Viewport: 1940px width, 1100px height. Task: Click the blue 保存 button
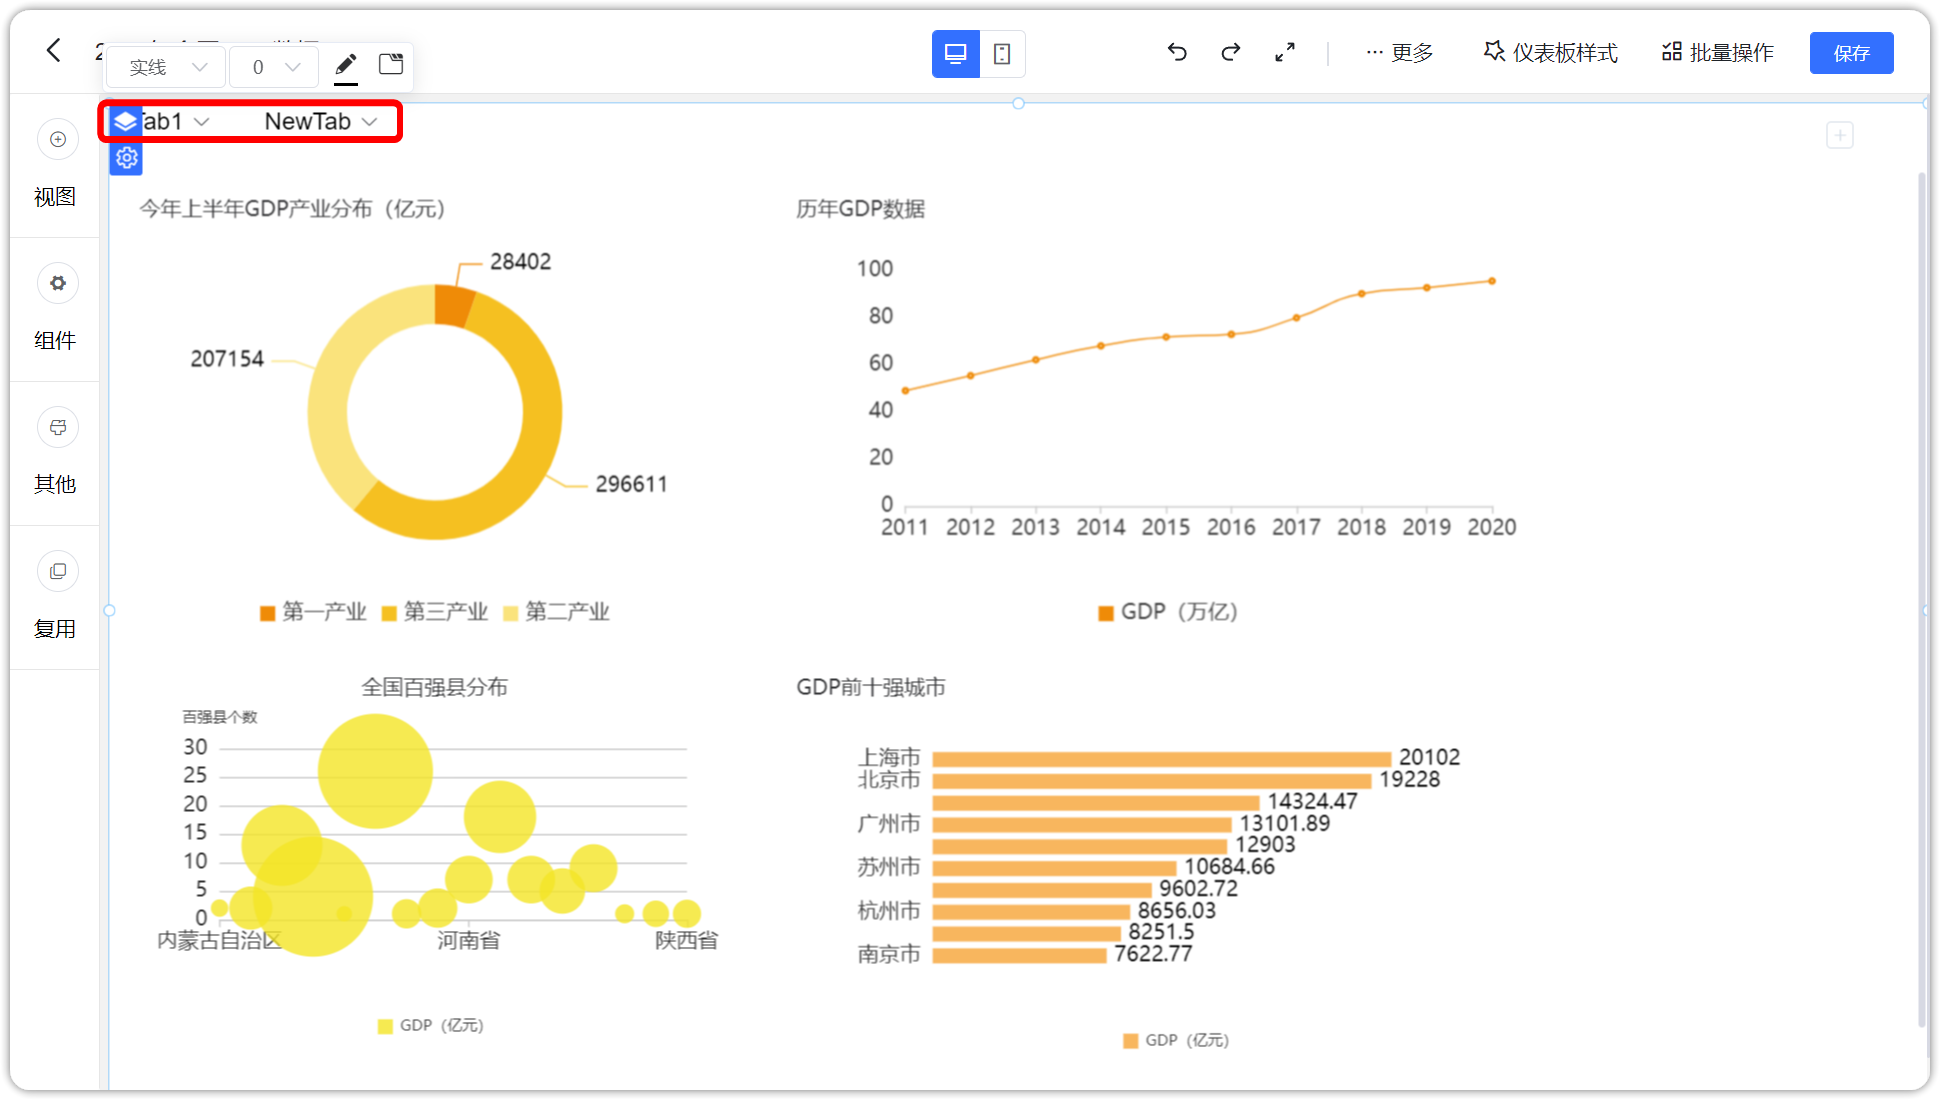(x=1851, y=53)
